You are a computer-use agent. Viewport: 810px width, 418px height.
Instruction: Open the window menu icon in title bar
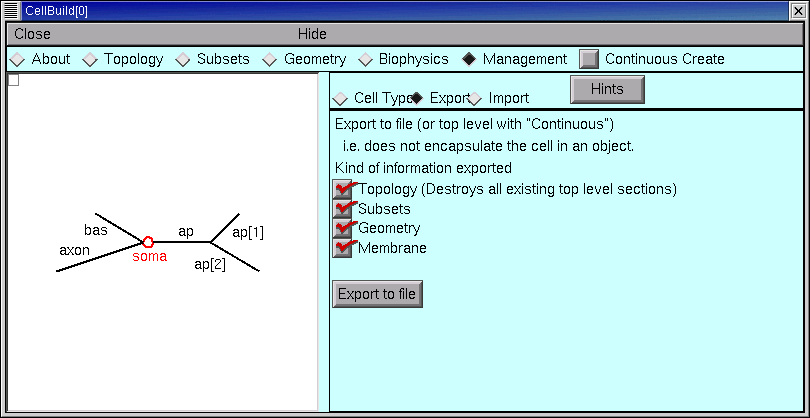[11, 9]
